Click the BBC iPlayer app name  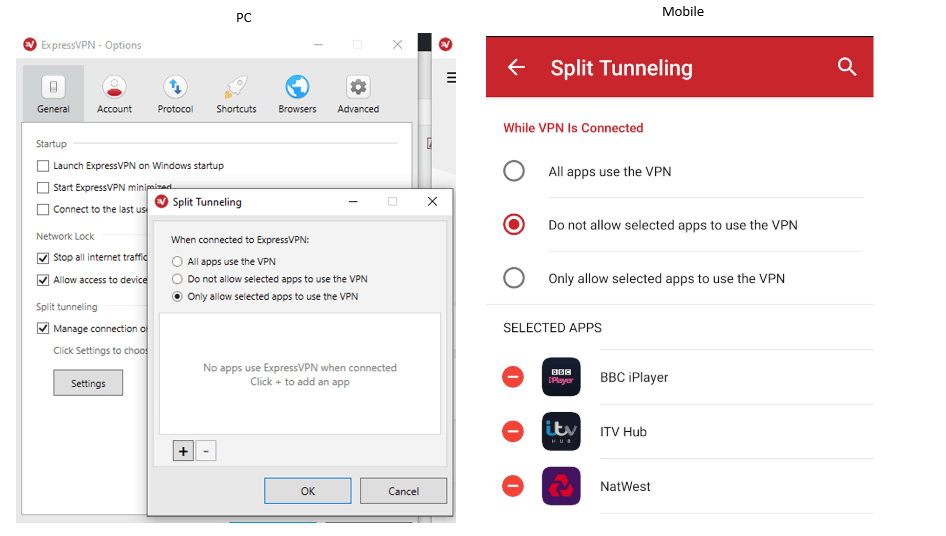pyautogui.click(x=634, y=378)
